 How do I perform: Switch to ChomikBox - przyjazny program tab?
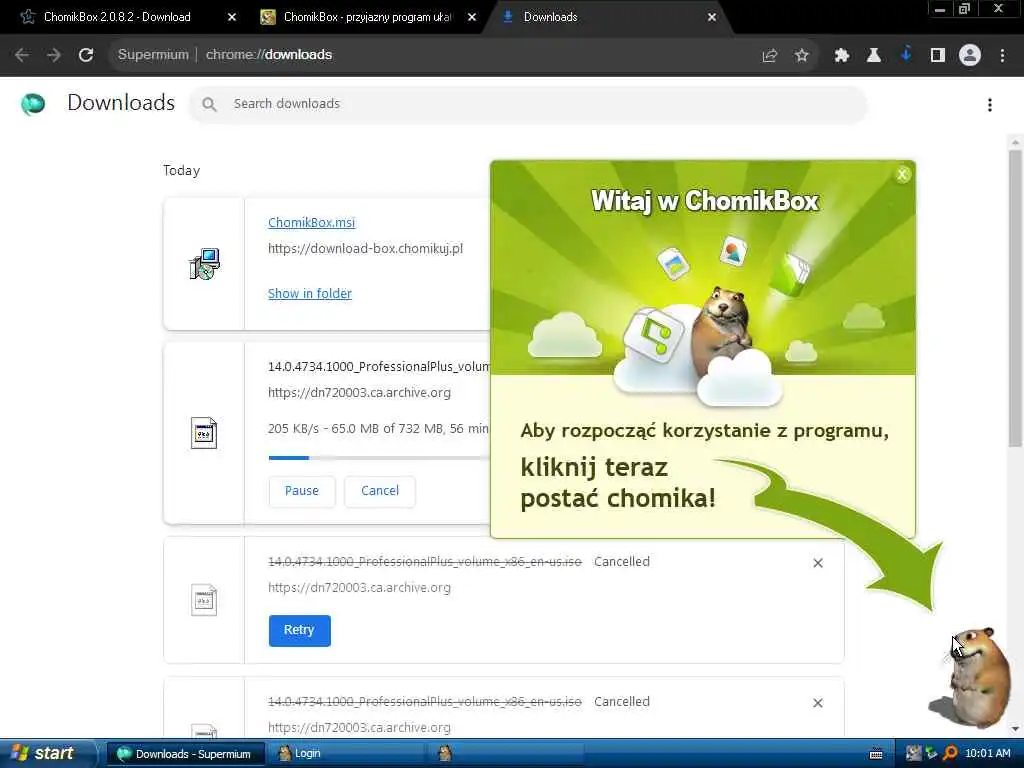click(x=367, y=17)
